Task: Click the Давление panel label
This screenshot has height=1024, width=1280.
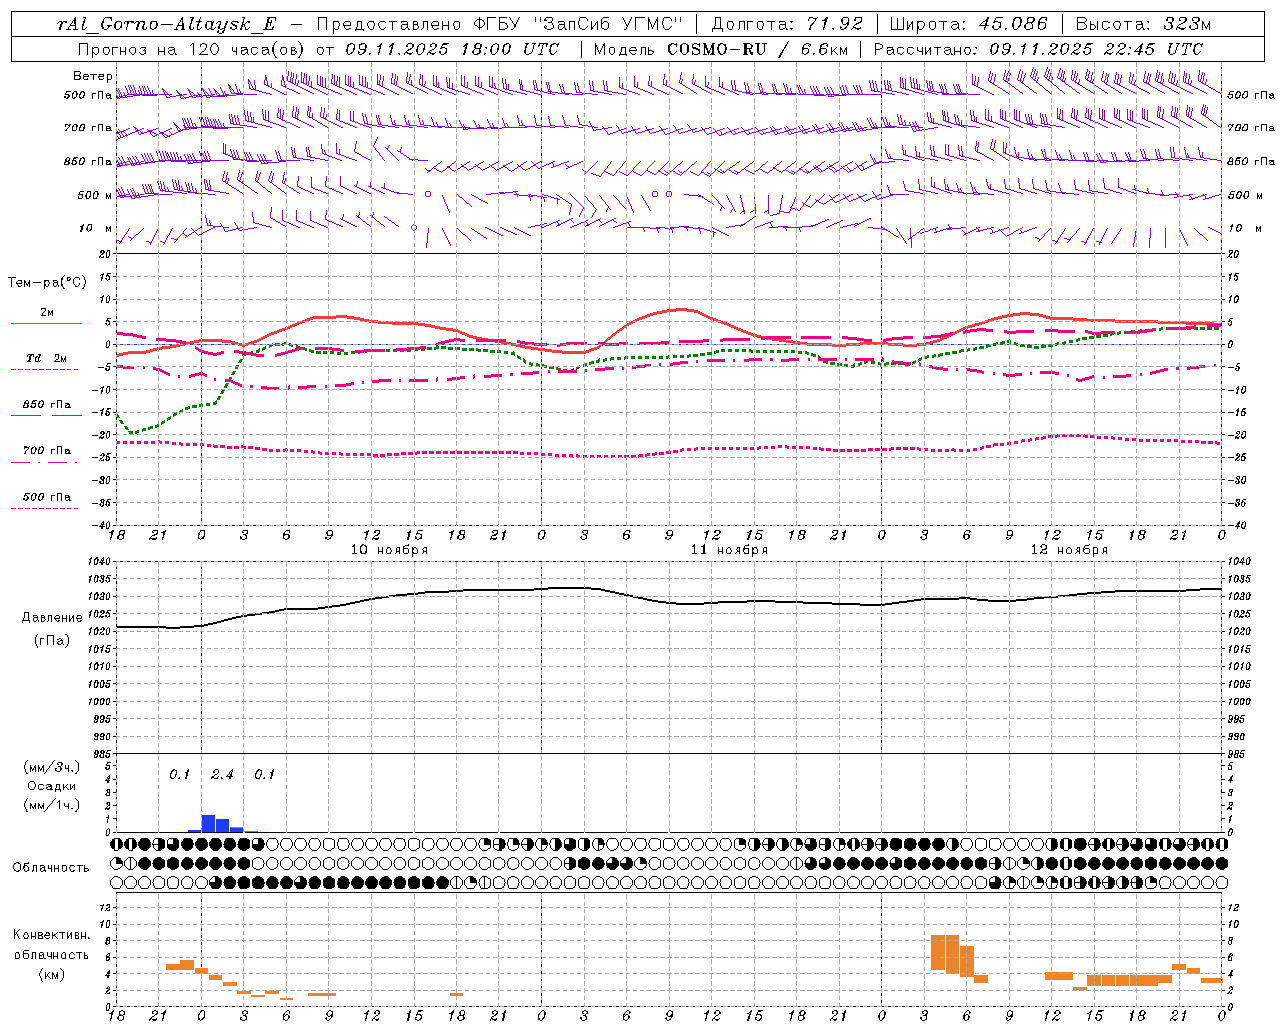Action: (52, 618)
